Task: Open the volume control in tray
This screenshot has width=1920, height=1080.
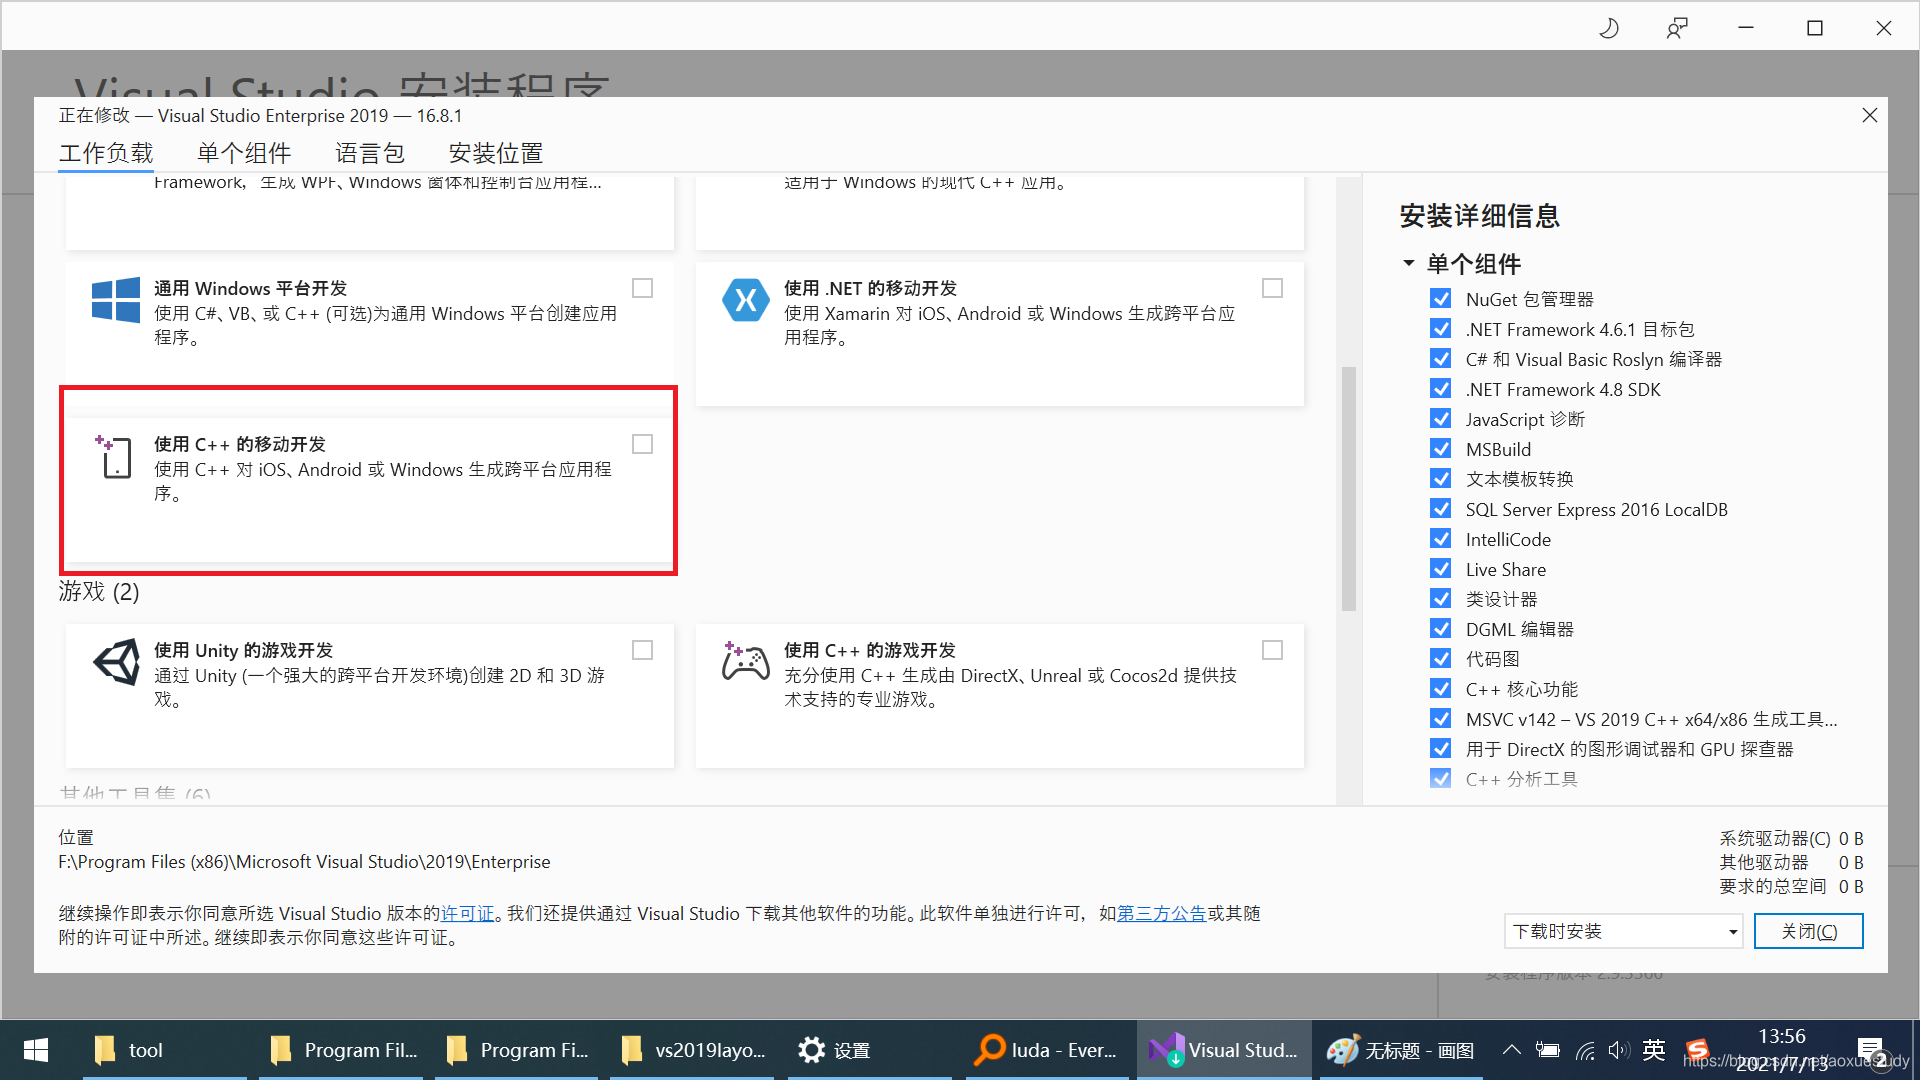Action: pyautogui.click(x=1618, y=1050)
